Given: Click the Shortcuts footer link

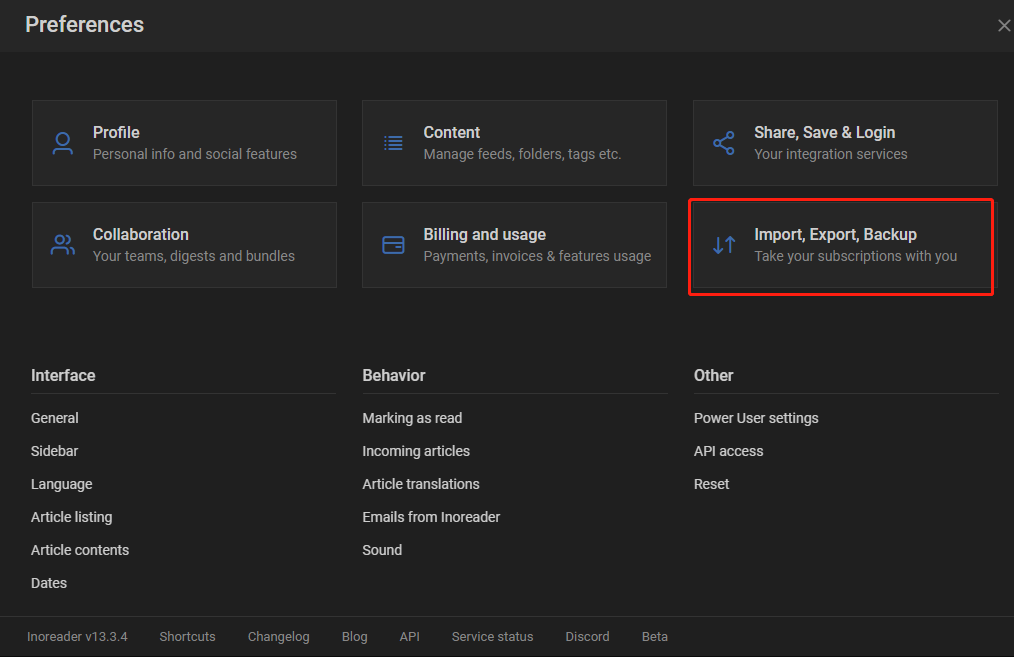Looking at the screenshot, I should coord(187,637).
